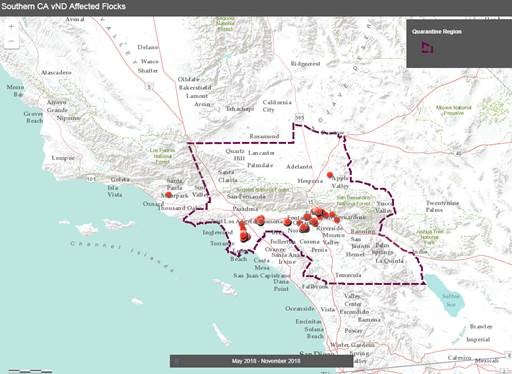Click the Lancaster map label

pyautogui.click(x=261, y=153)
